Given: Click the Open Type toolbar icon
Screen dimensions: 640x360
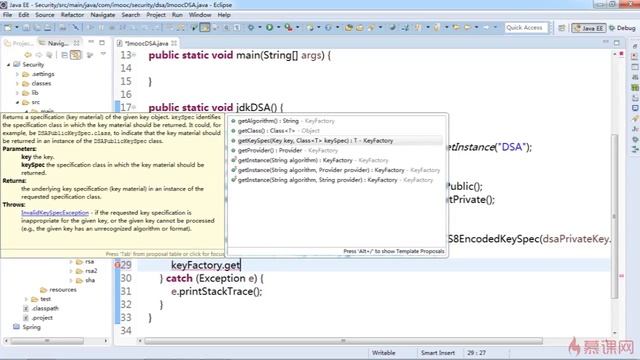Looking at the screenshot, I should tap(349, 28).
